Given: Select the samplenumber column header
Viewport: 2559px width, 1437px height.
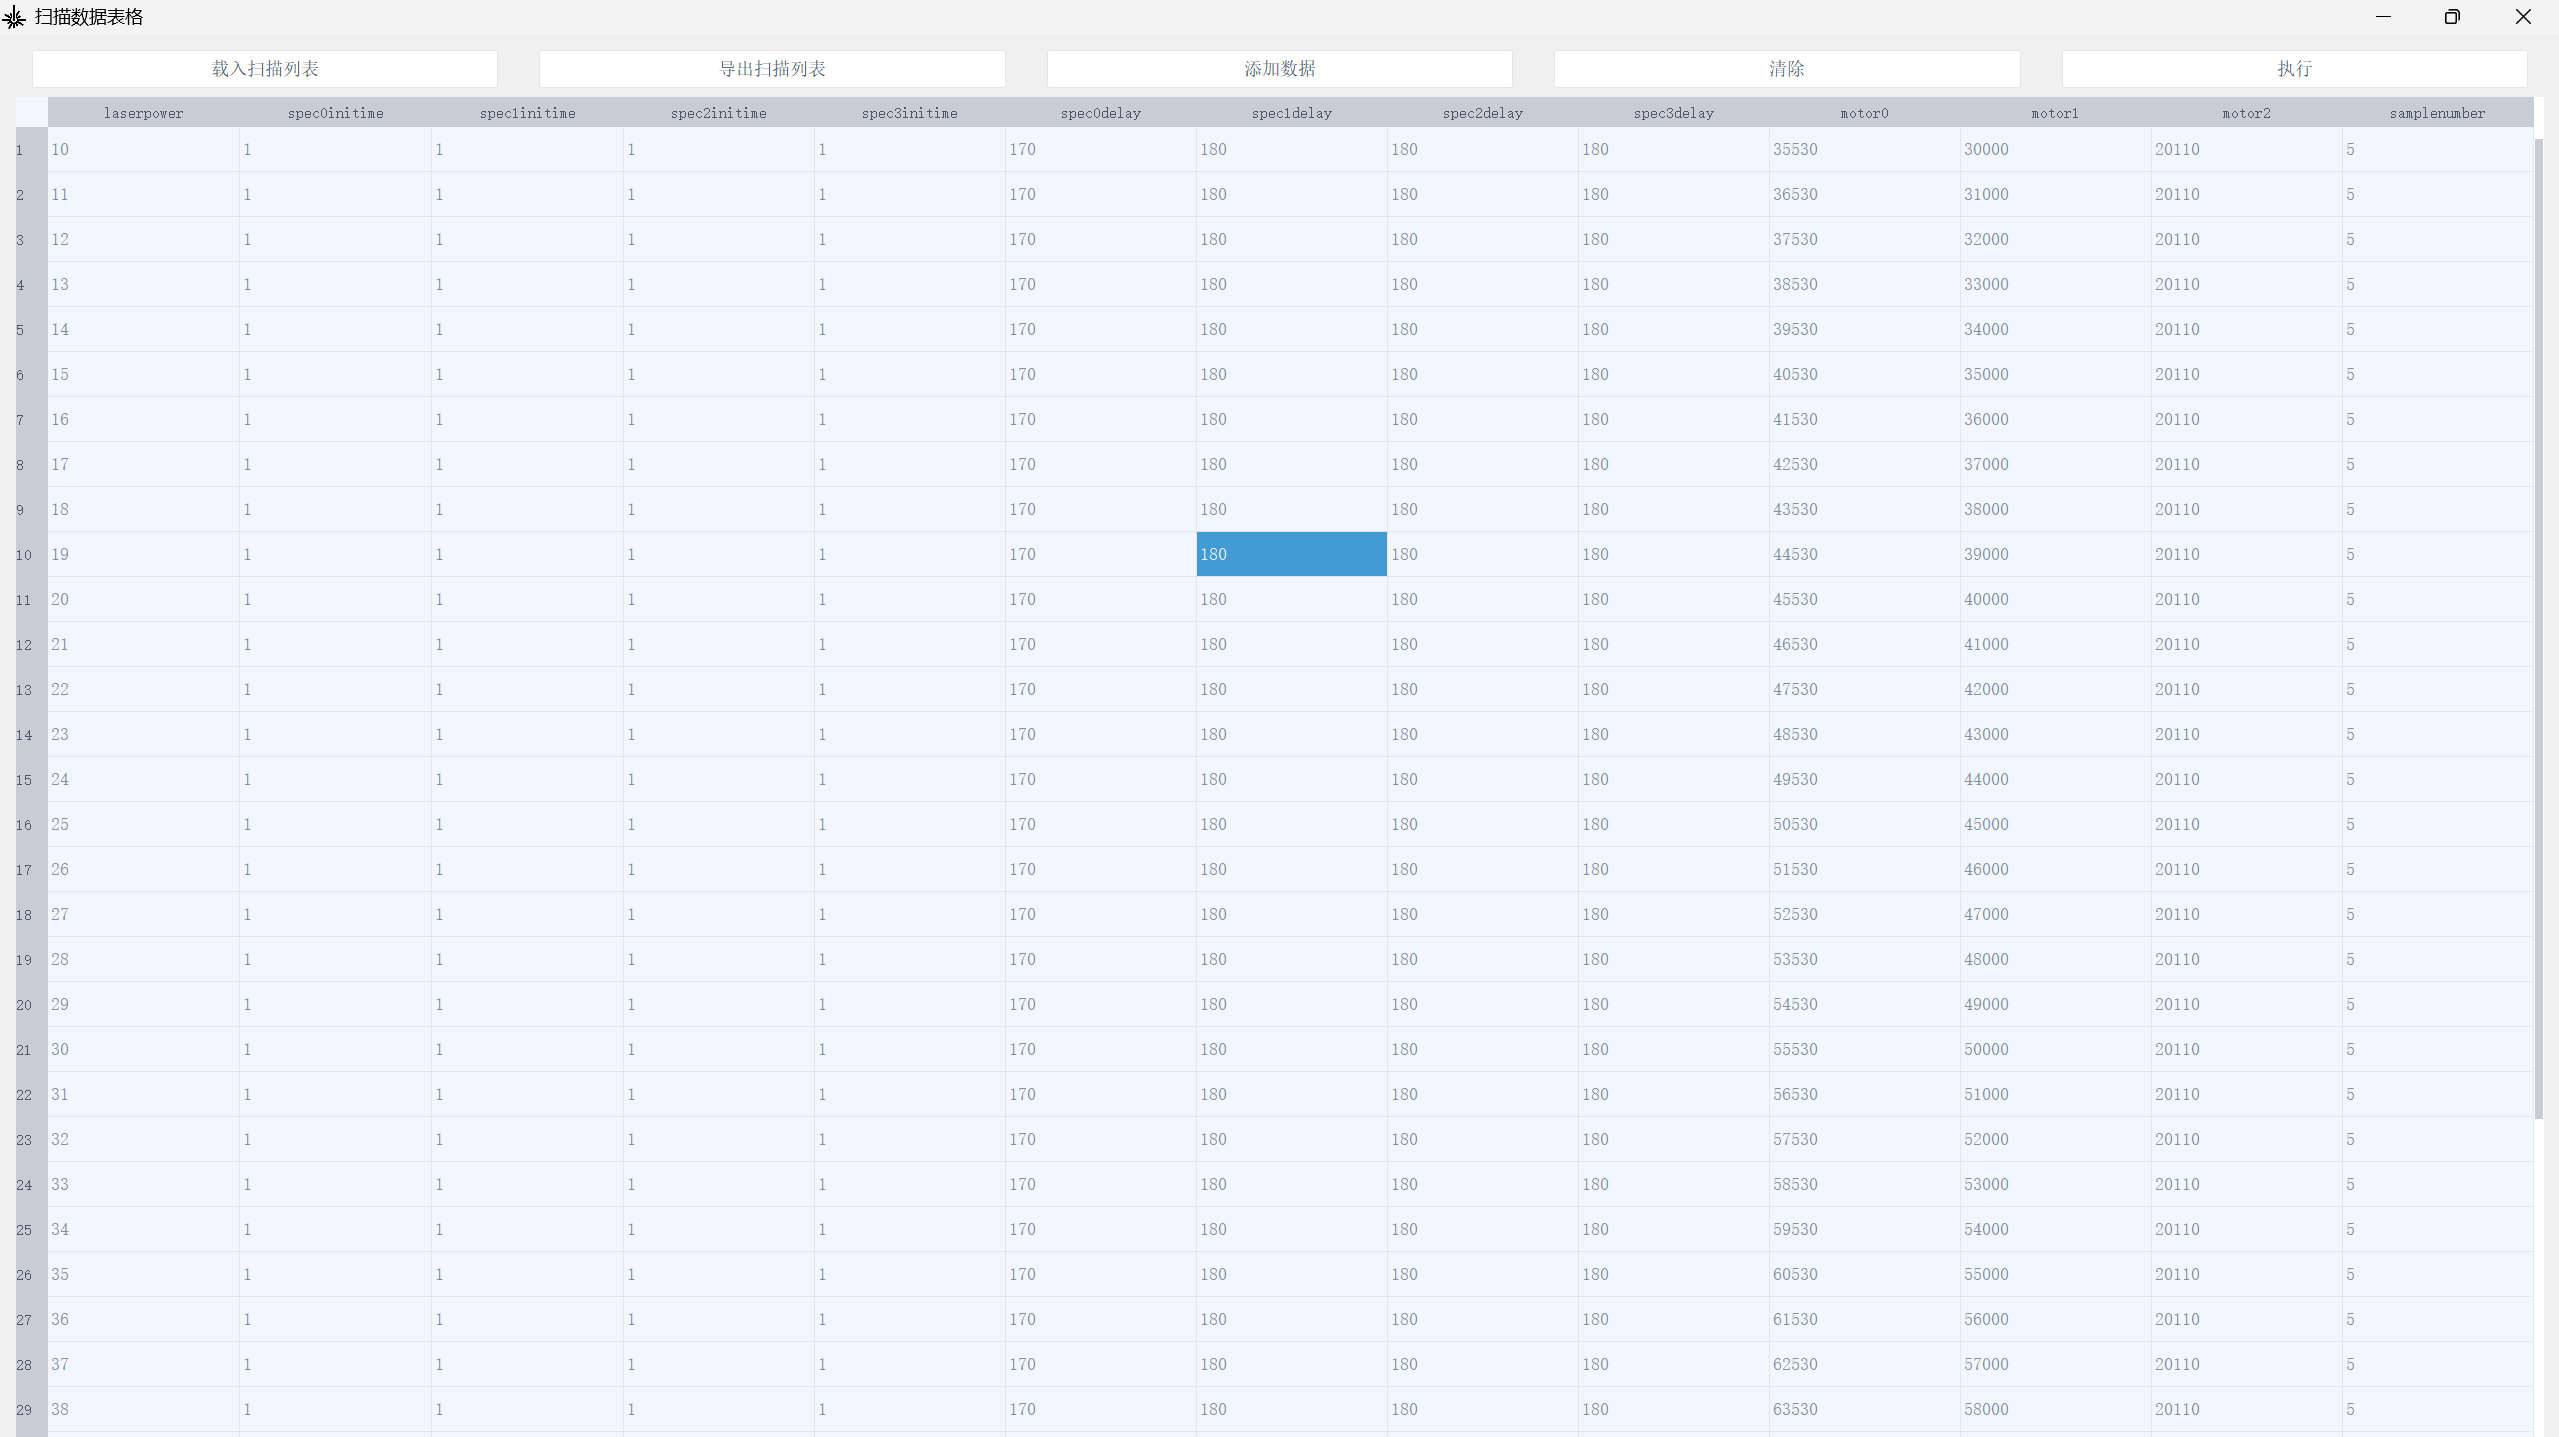Looking at the screenshot, I should [x=2437, y=113].
